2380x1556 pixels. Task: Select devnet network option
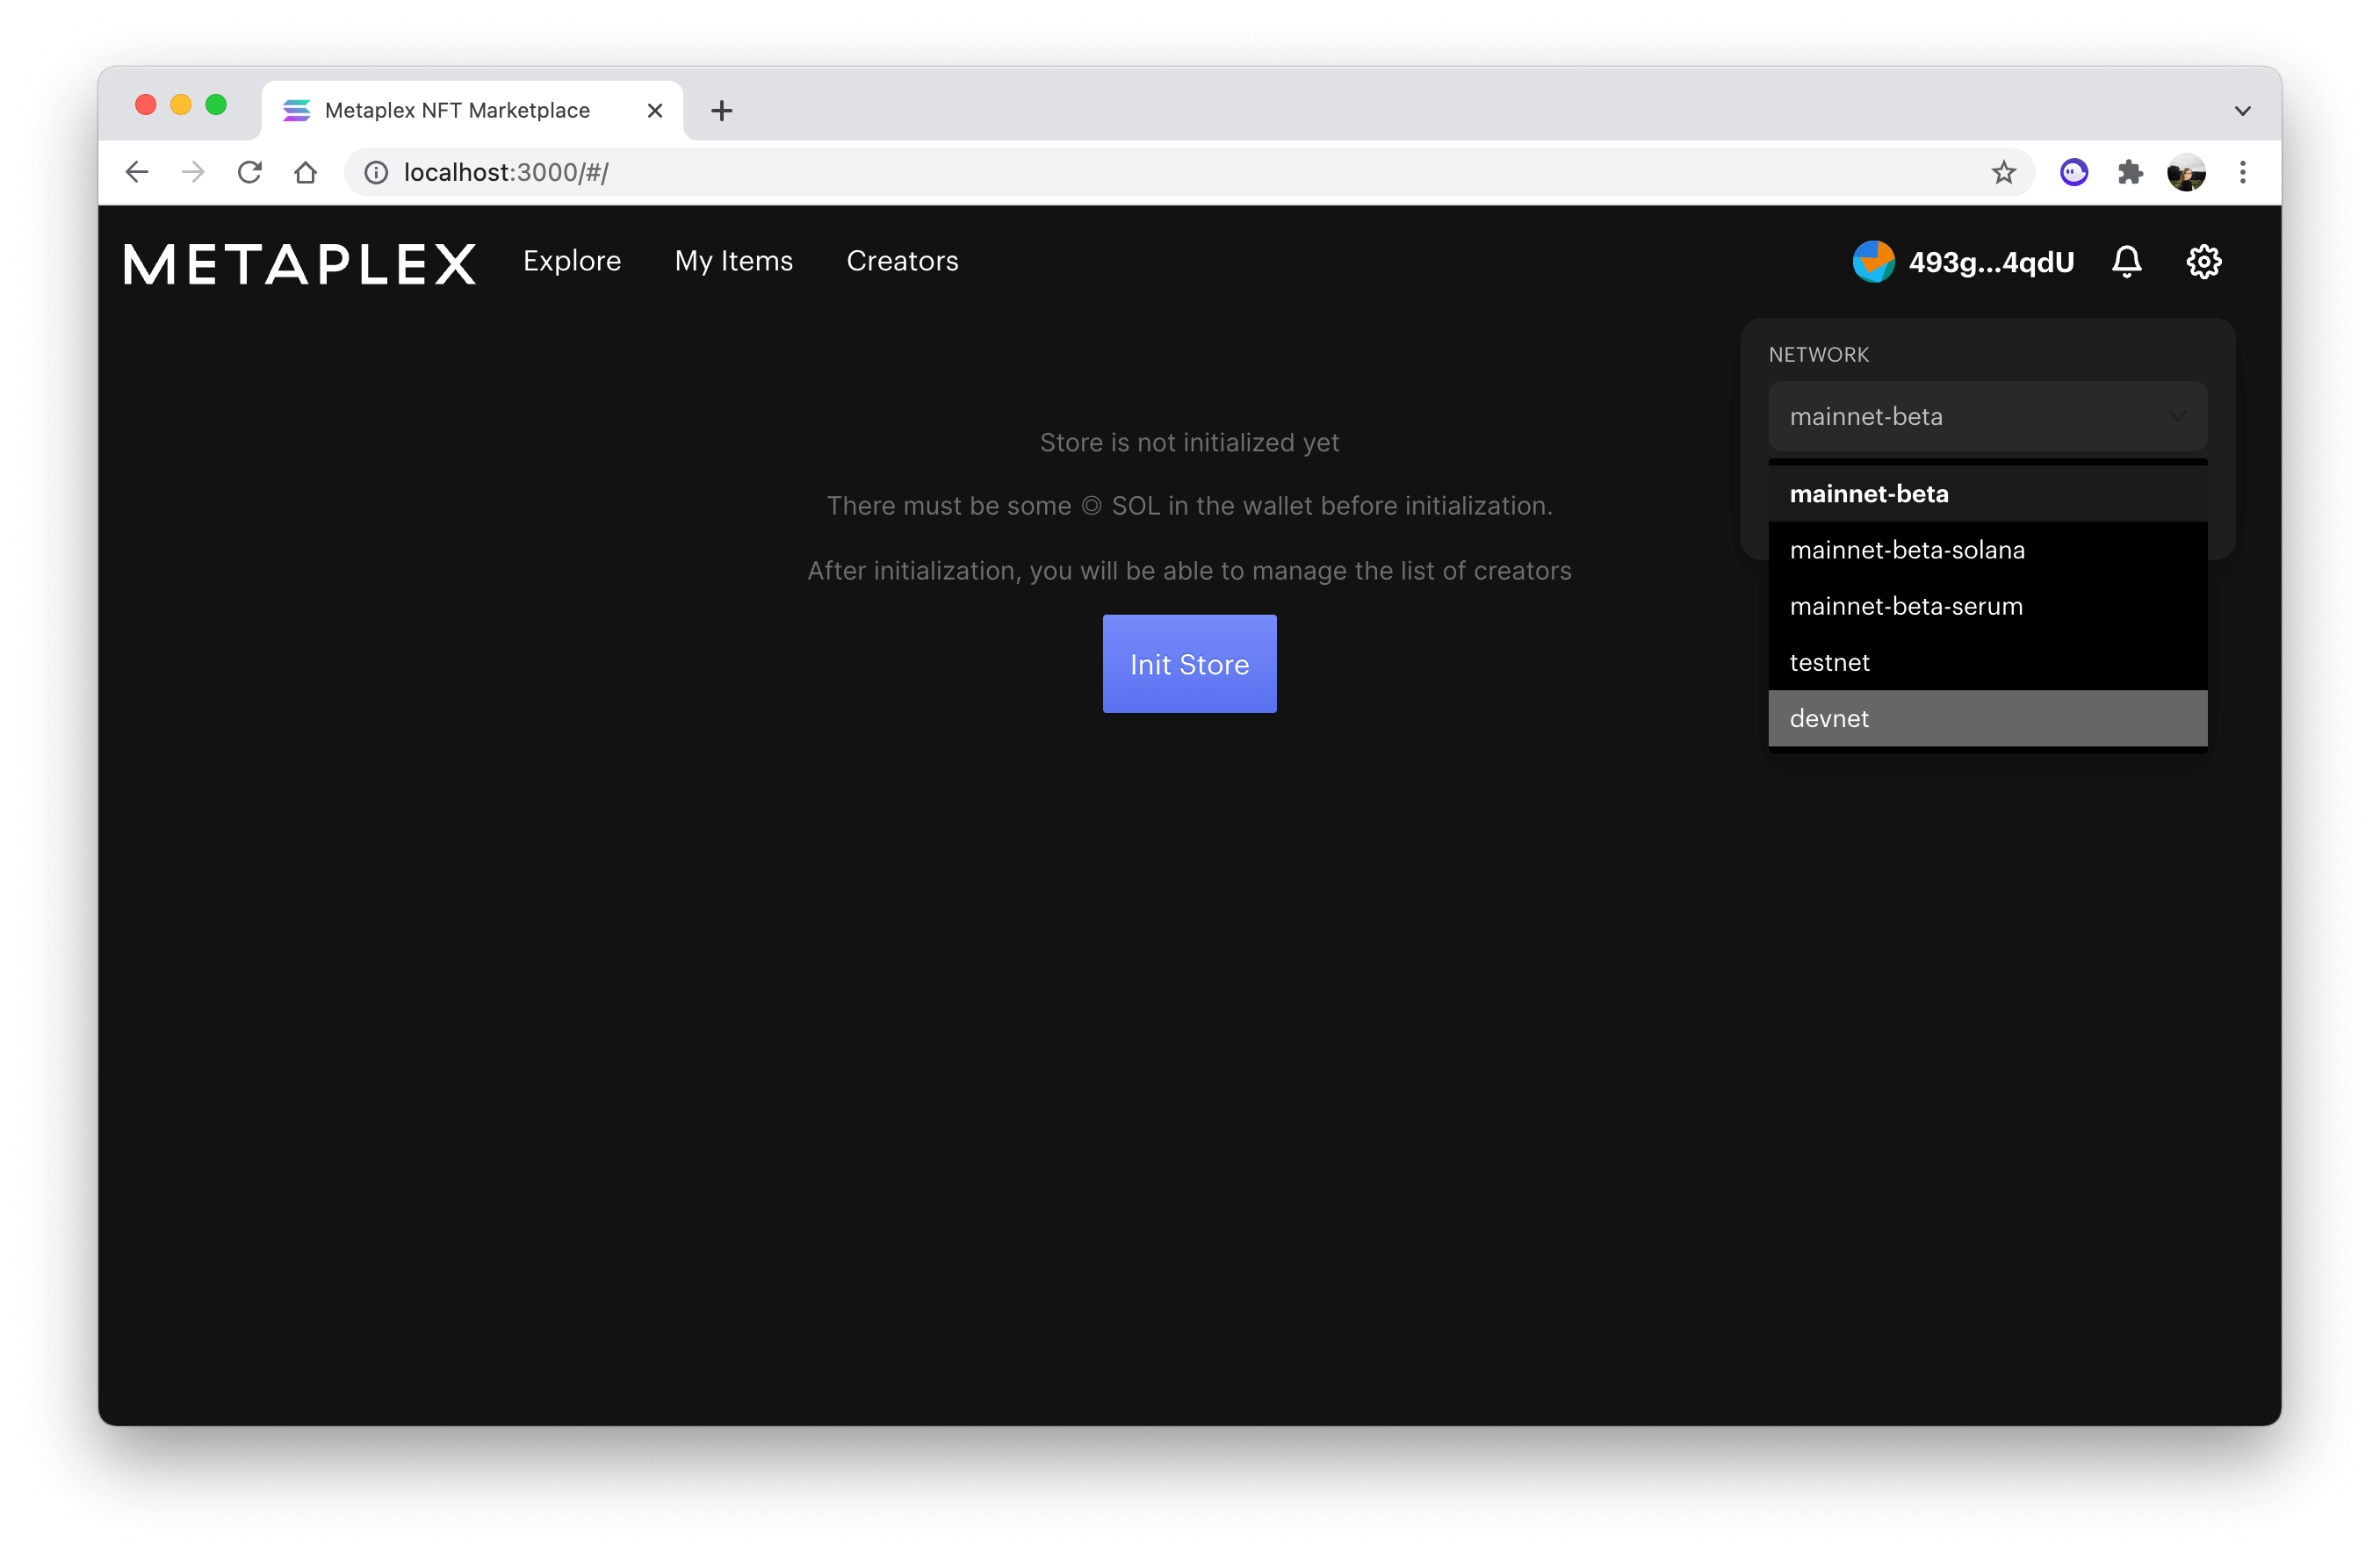click(1987, 717)
